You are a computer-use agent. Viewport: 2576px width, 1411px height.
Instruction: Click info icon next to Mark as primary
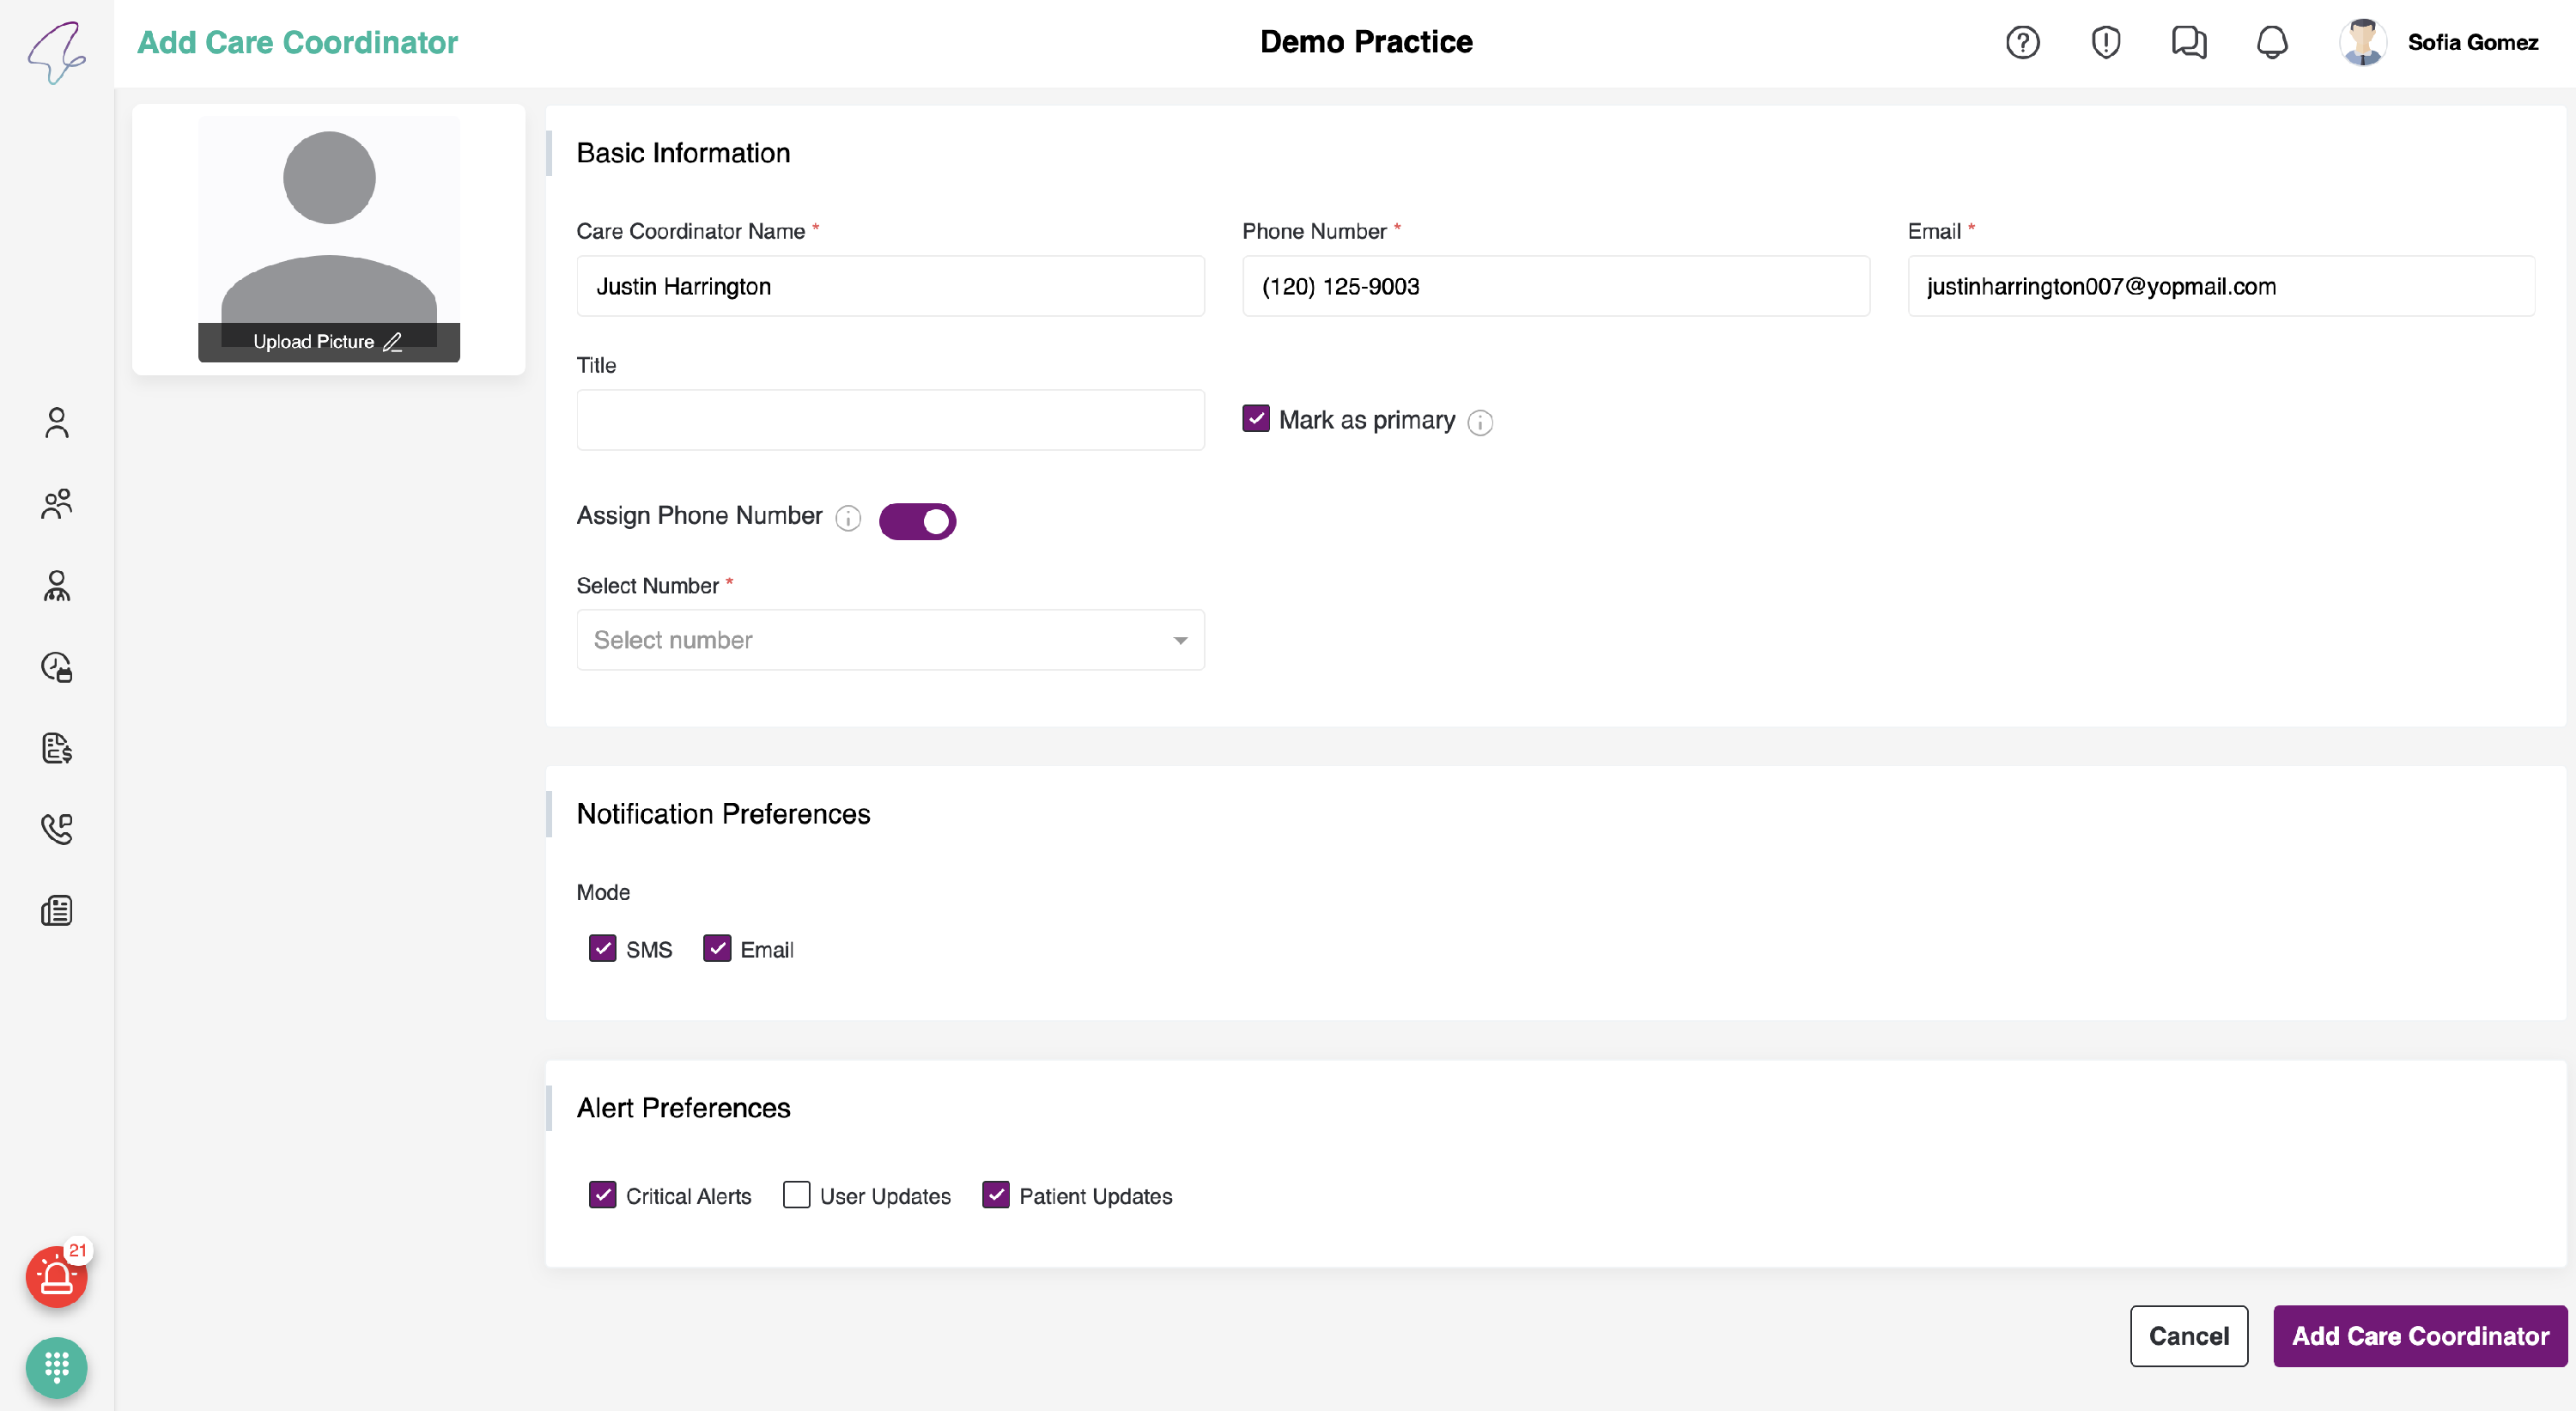(x=1480, y=423)
